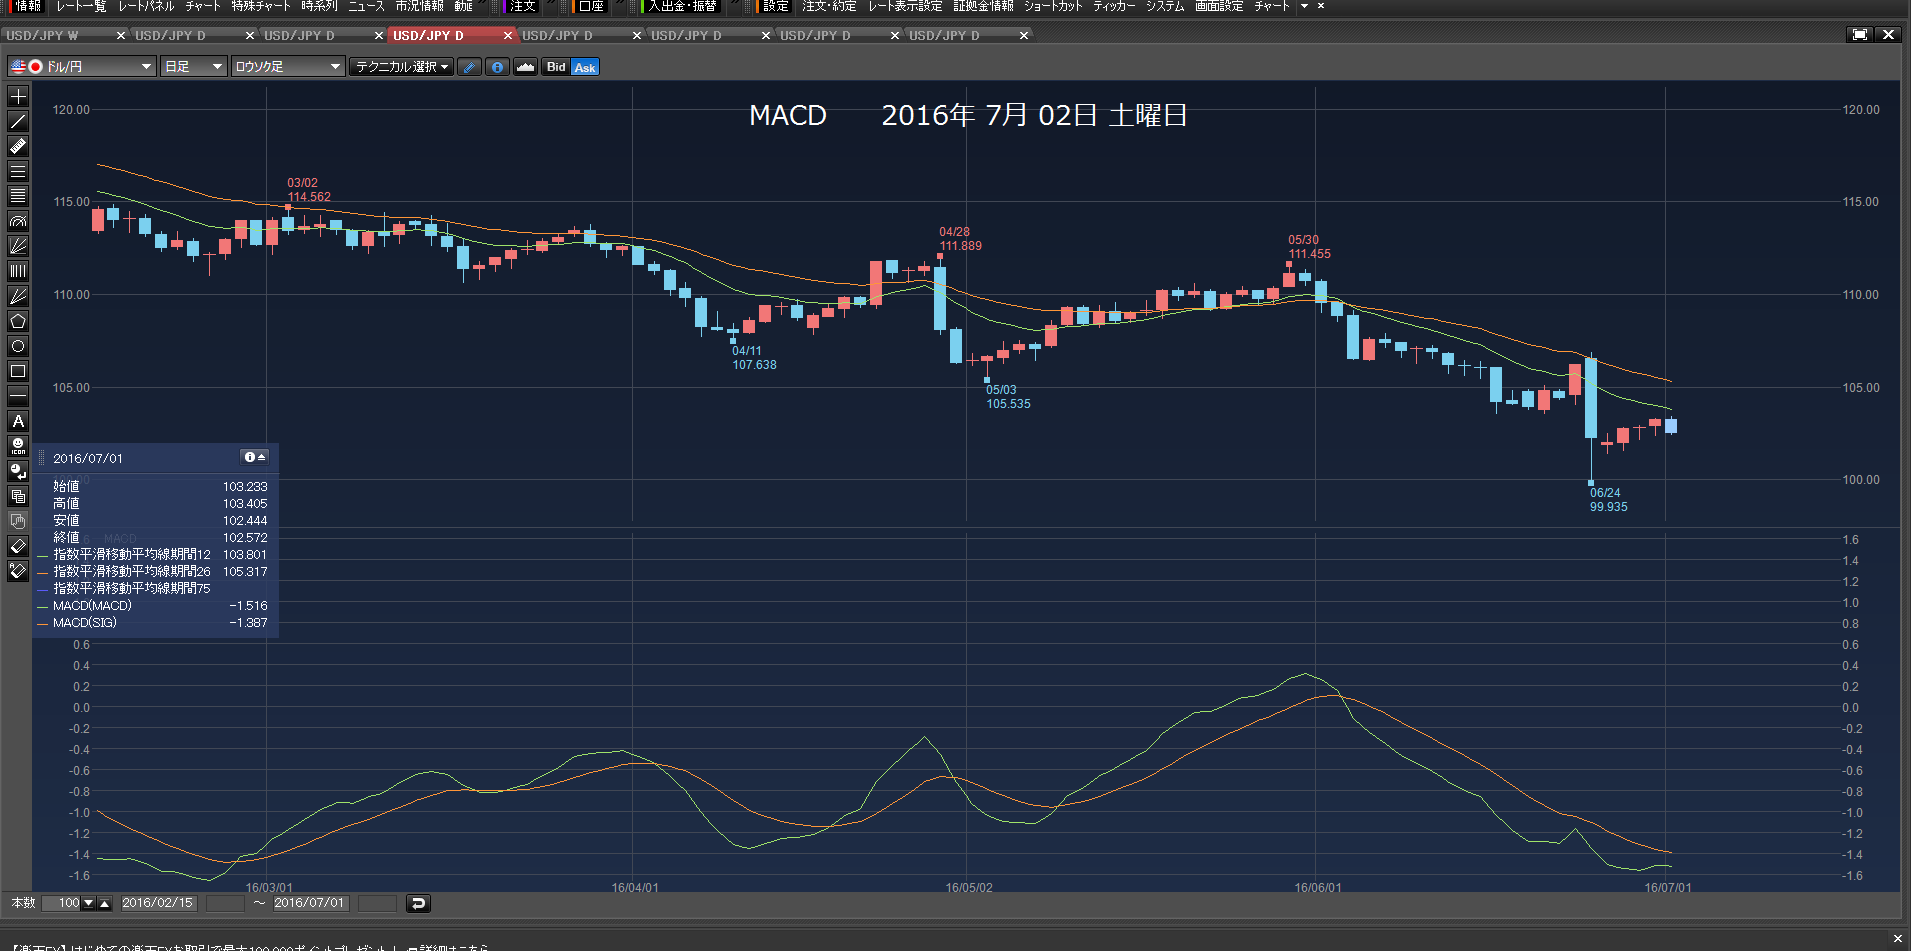Image resolution: width=1911 pixels, height=951 pixels.
Task: Select the dense horizontal lines tool
Action: pyautogui.click(x=18, y=197)
